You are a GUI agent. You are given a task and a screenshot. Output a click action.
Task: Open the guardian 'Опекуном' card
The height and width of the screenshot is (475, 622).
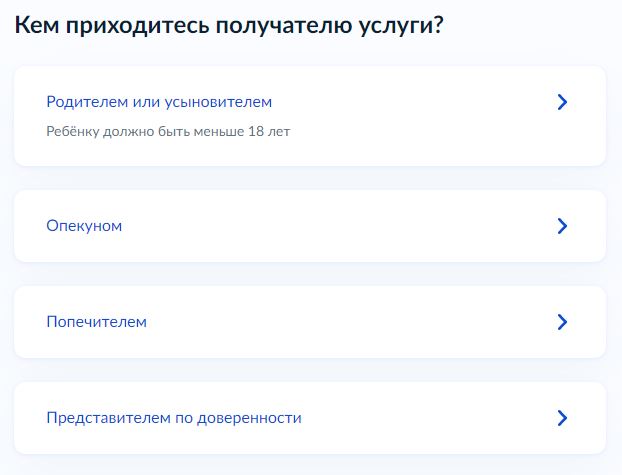pyautogui.click(x=310, y=226)
